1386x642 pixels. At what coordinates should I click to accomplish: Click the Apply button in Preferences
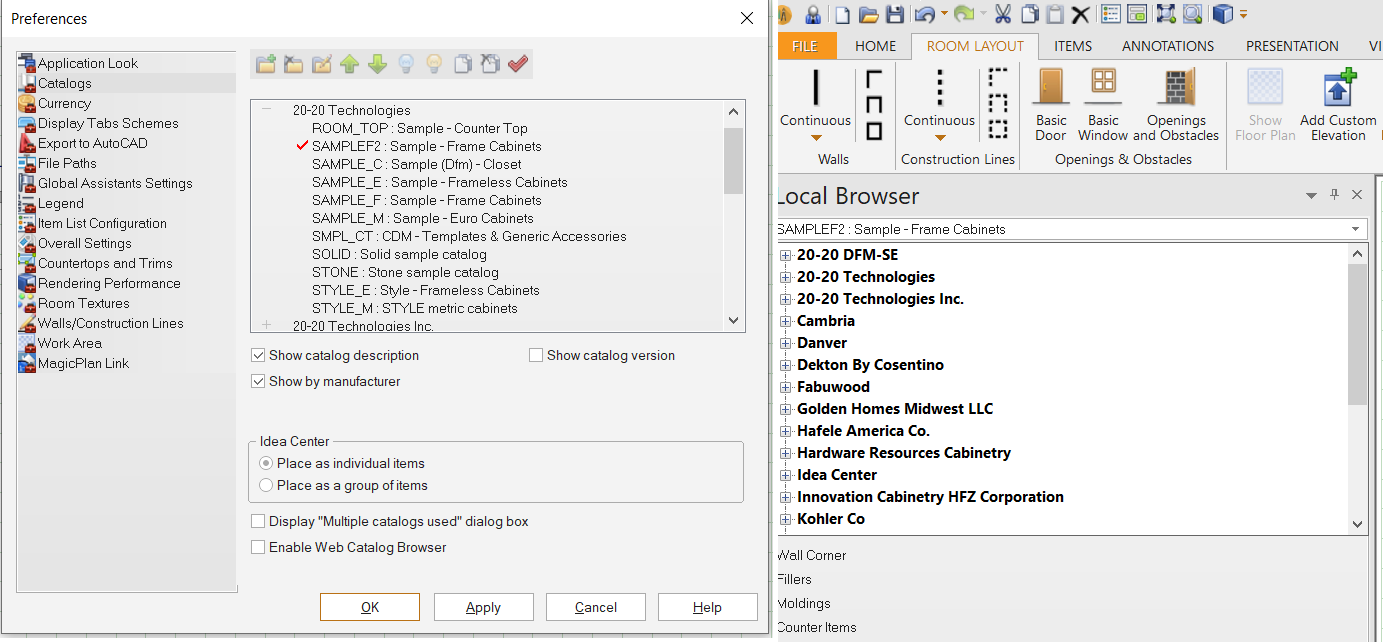(x=484, y=607)
